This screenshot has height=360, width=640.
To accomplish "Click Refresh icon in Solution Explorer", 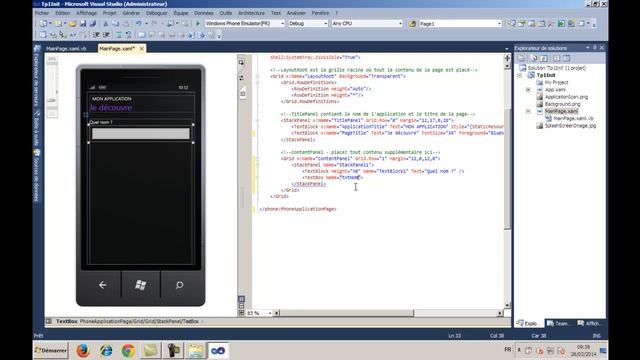I will tap(544, 58).
